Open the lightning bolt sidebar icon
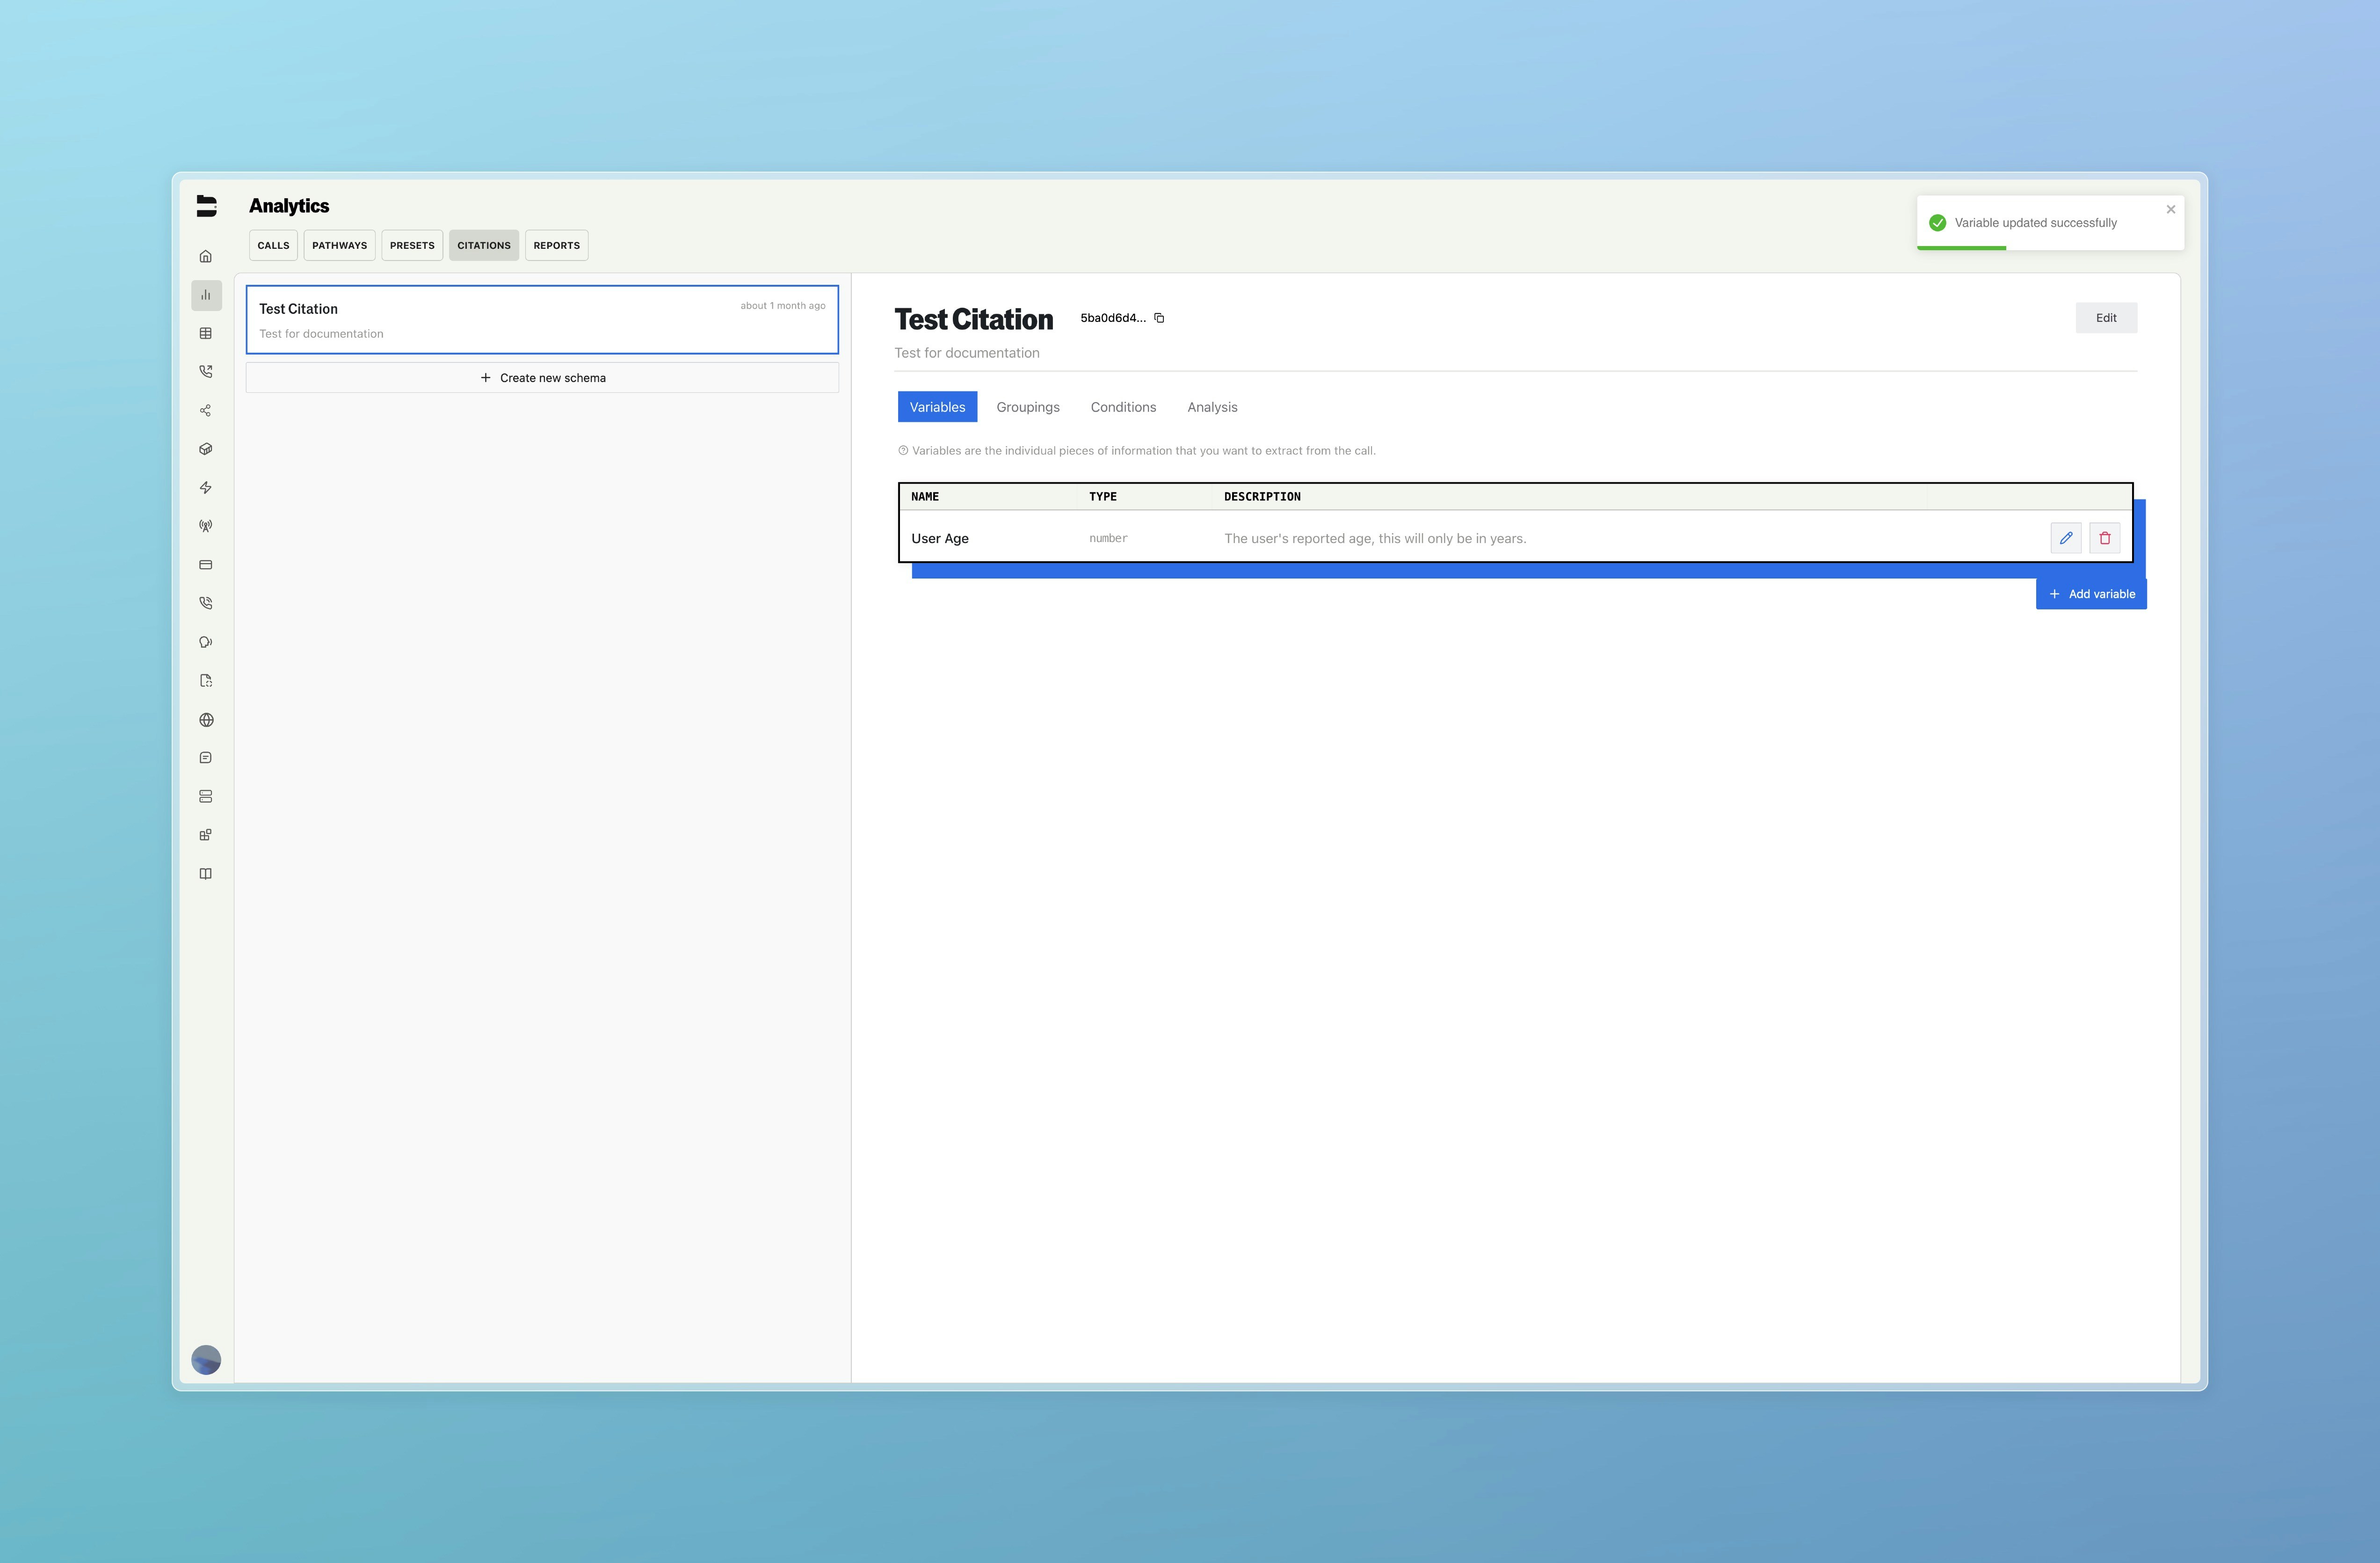Screen dimensions: 2380x1563 tap(206, 488)
